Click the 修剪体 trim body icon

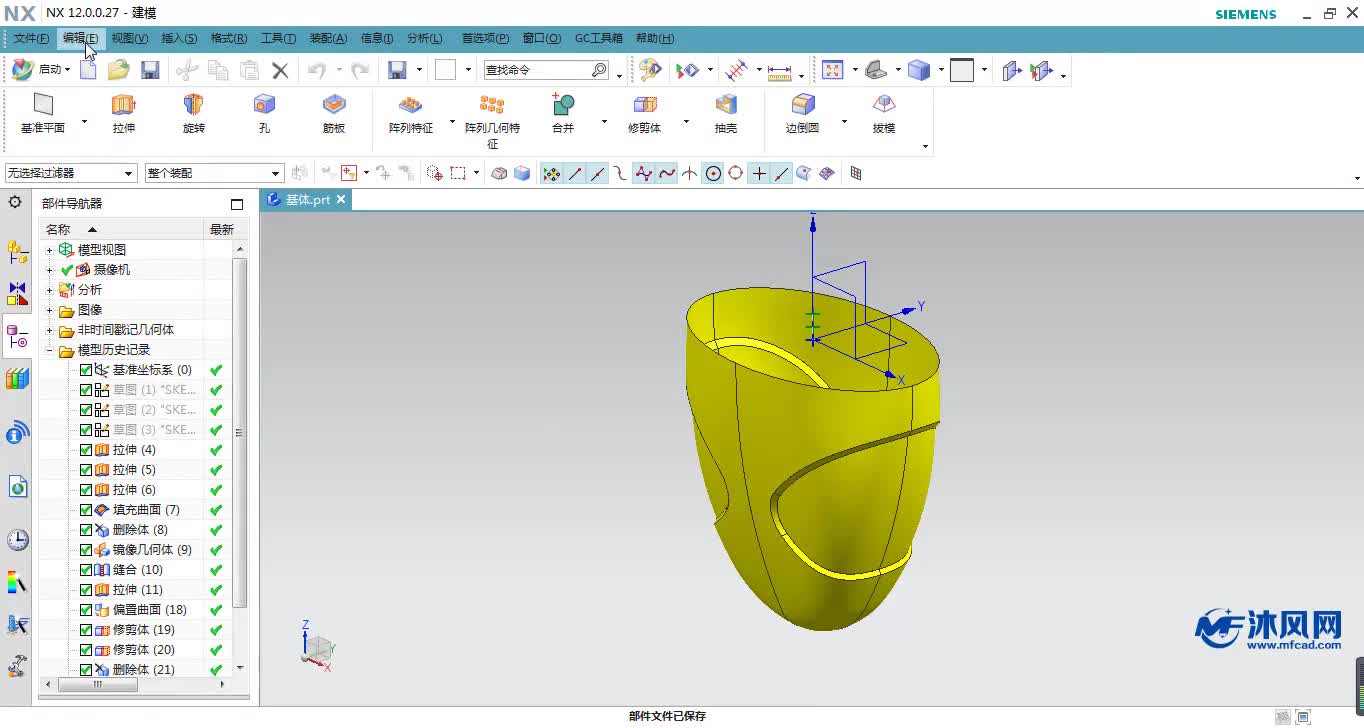pos(644,105)
